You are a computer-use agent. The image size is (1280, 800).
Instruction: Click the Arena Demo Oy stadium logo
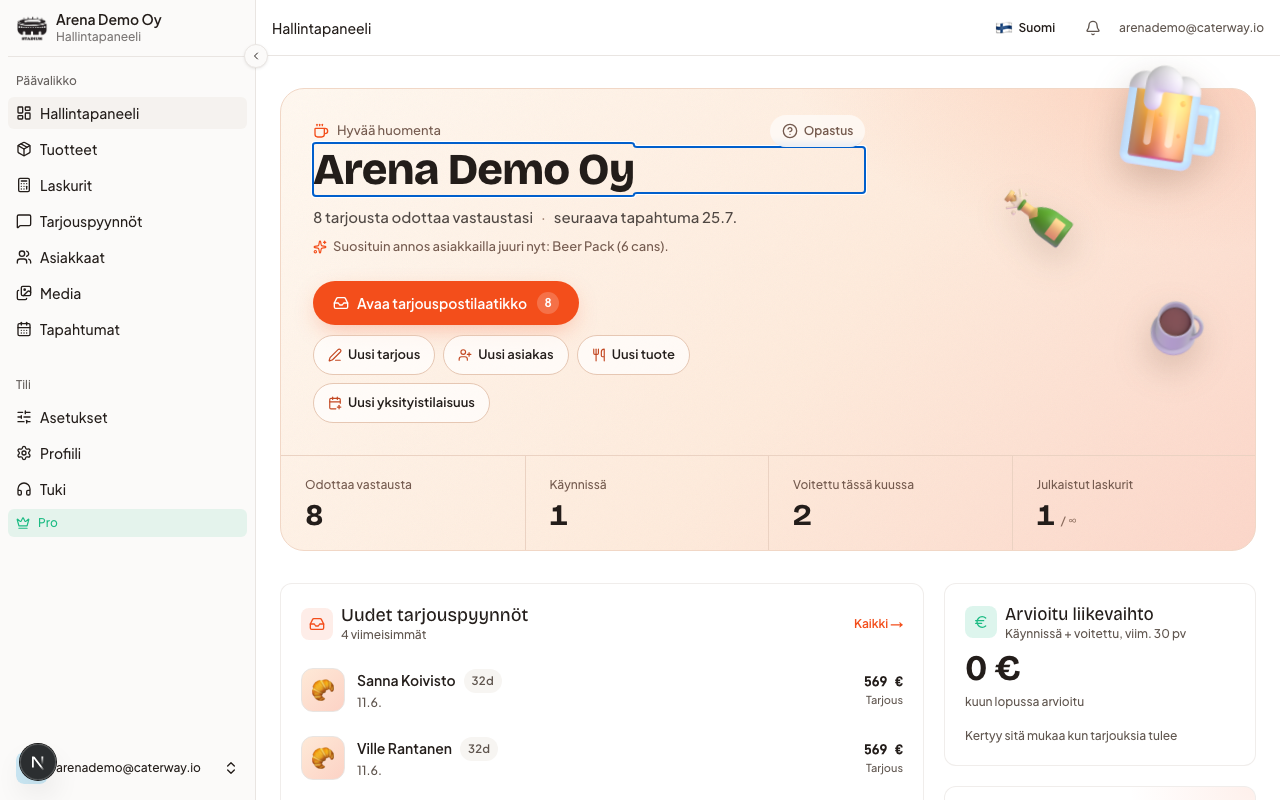tap(32, 28)
